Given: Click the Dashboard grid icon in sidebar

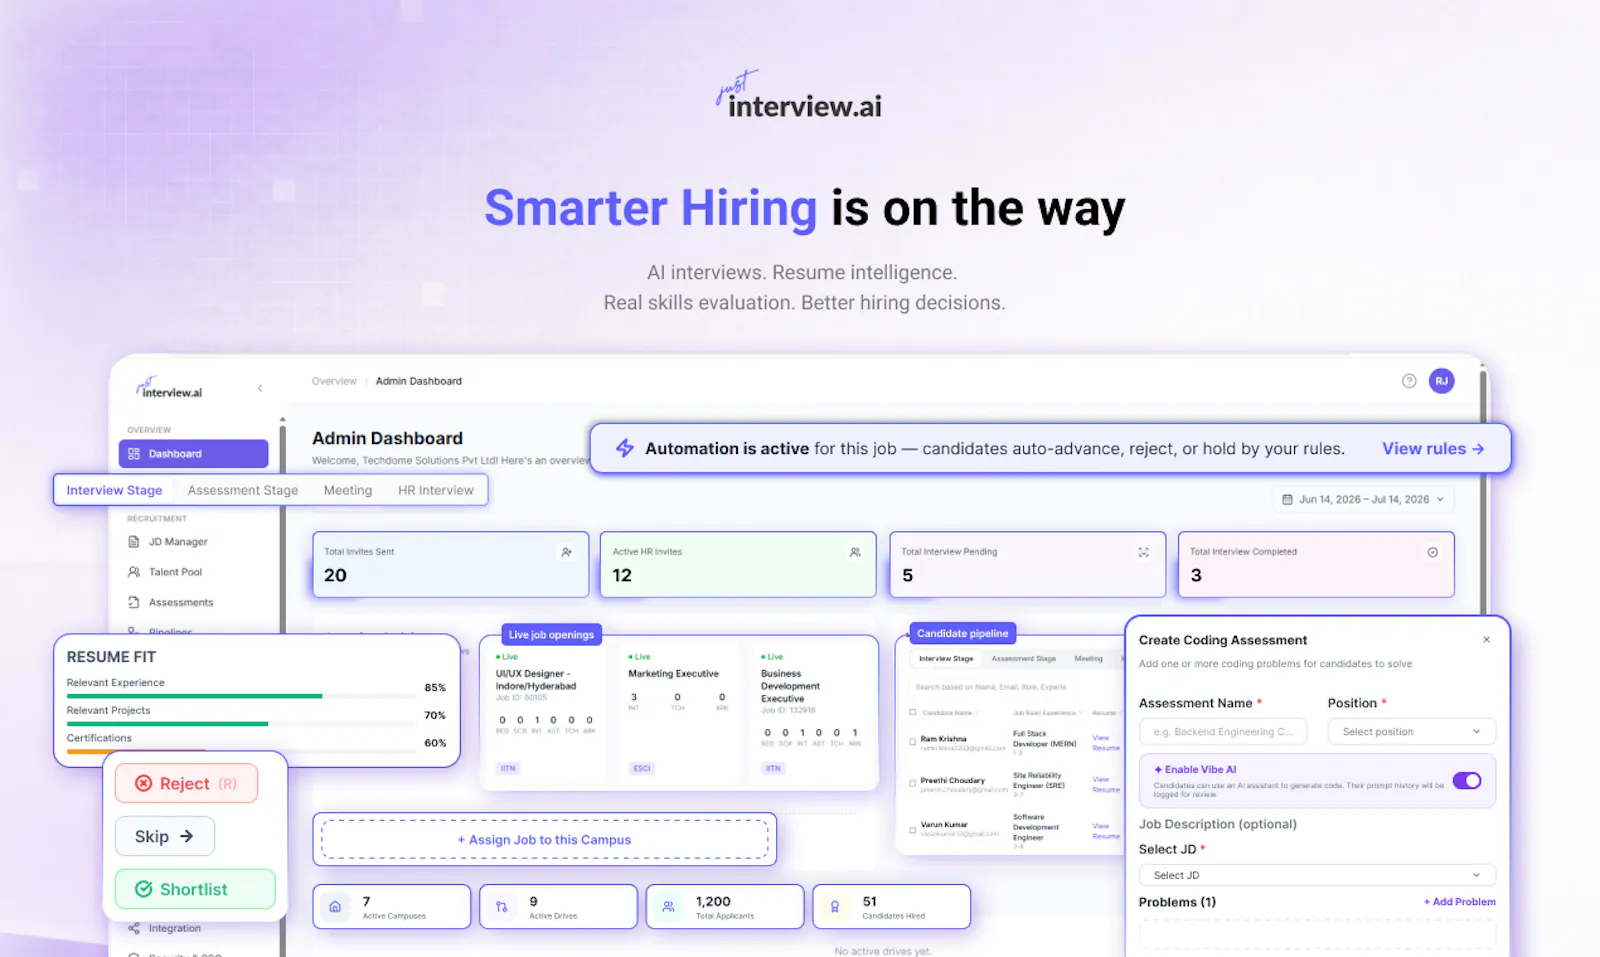Looking at the screenshot, I should point(134,454).
